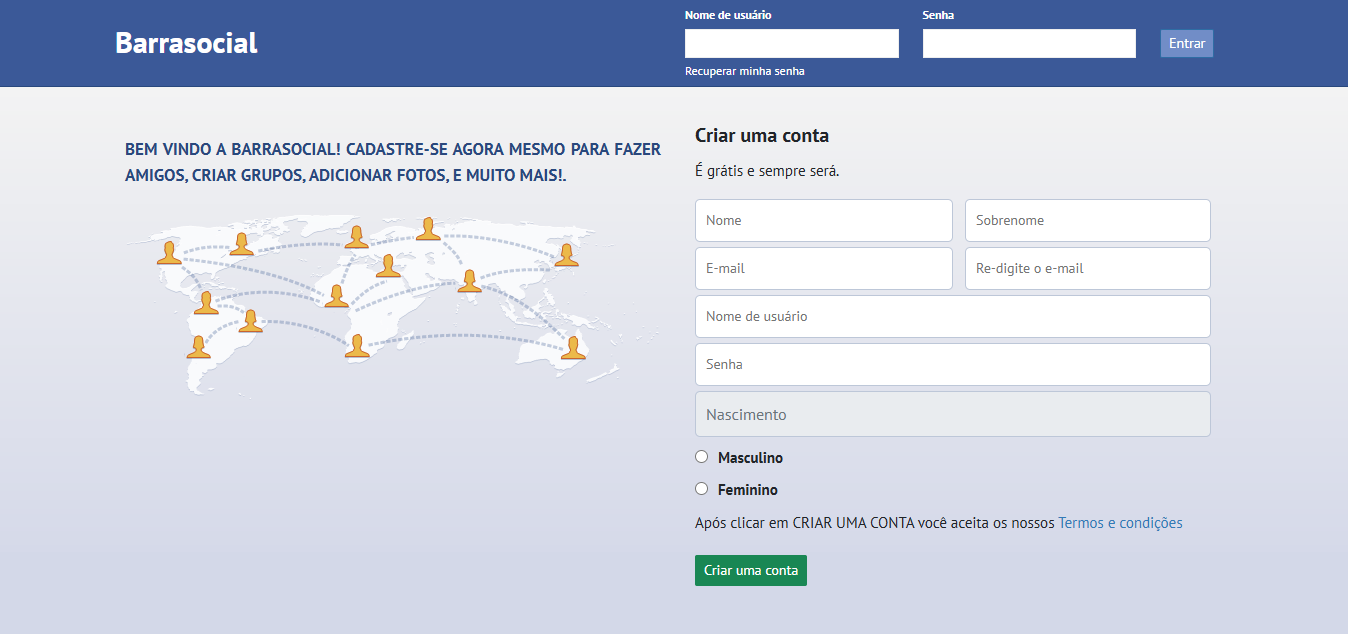
Task: Click the Senha field in the signup form
Action: tap(952, 364)
